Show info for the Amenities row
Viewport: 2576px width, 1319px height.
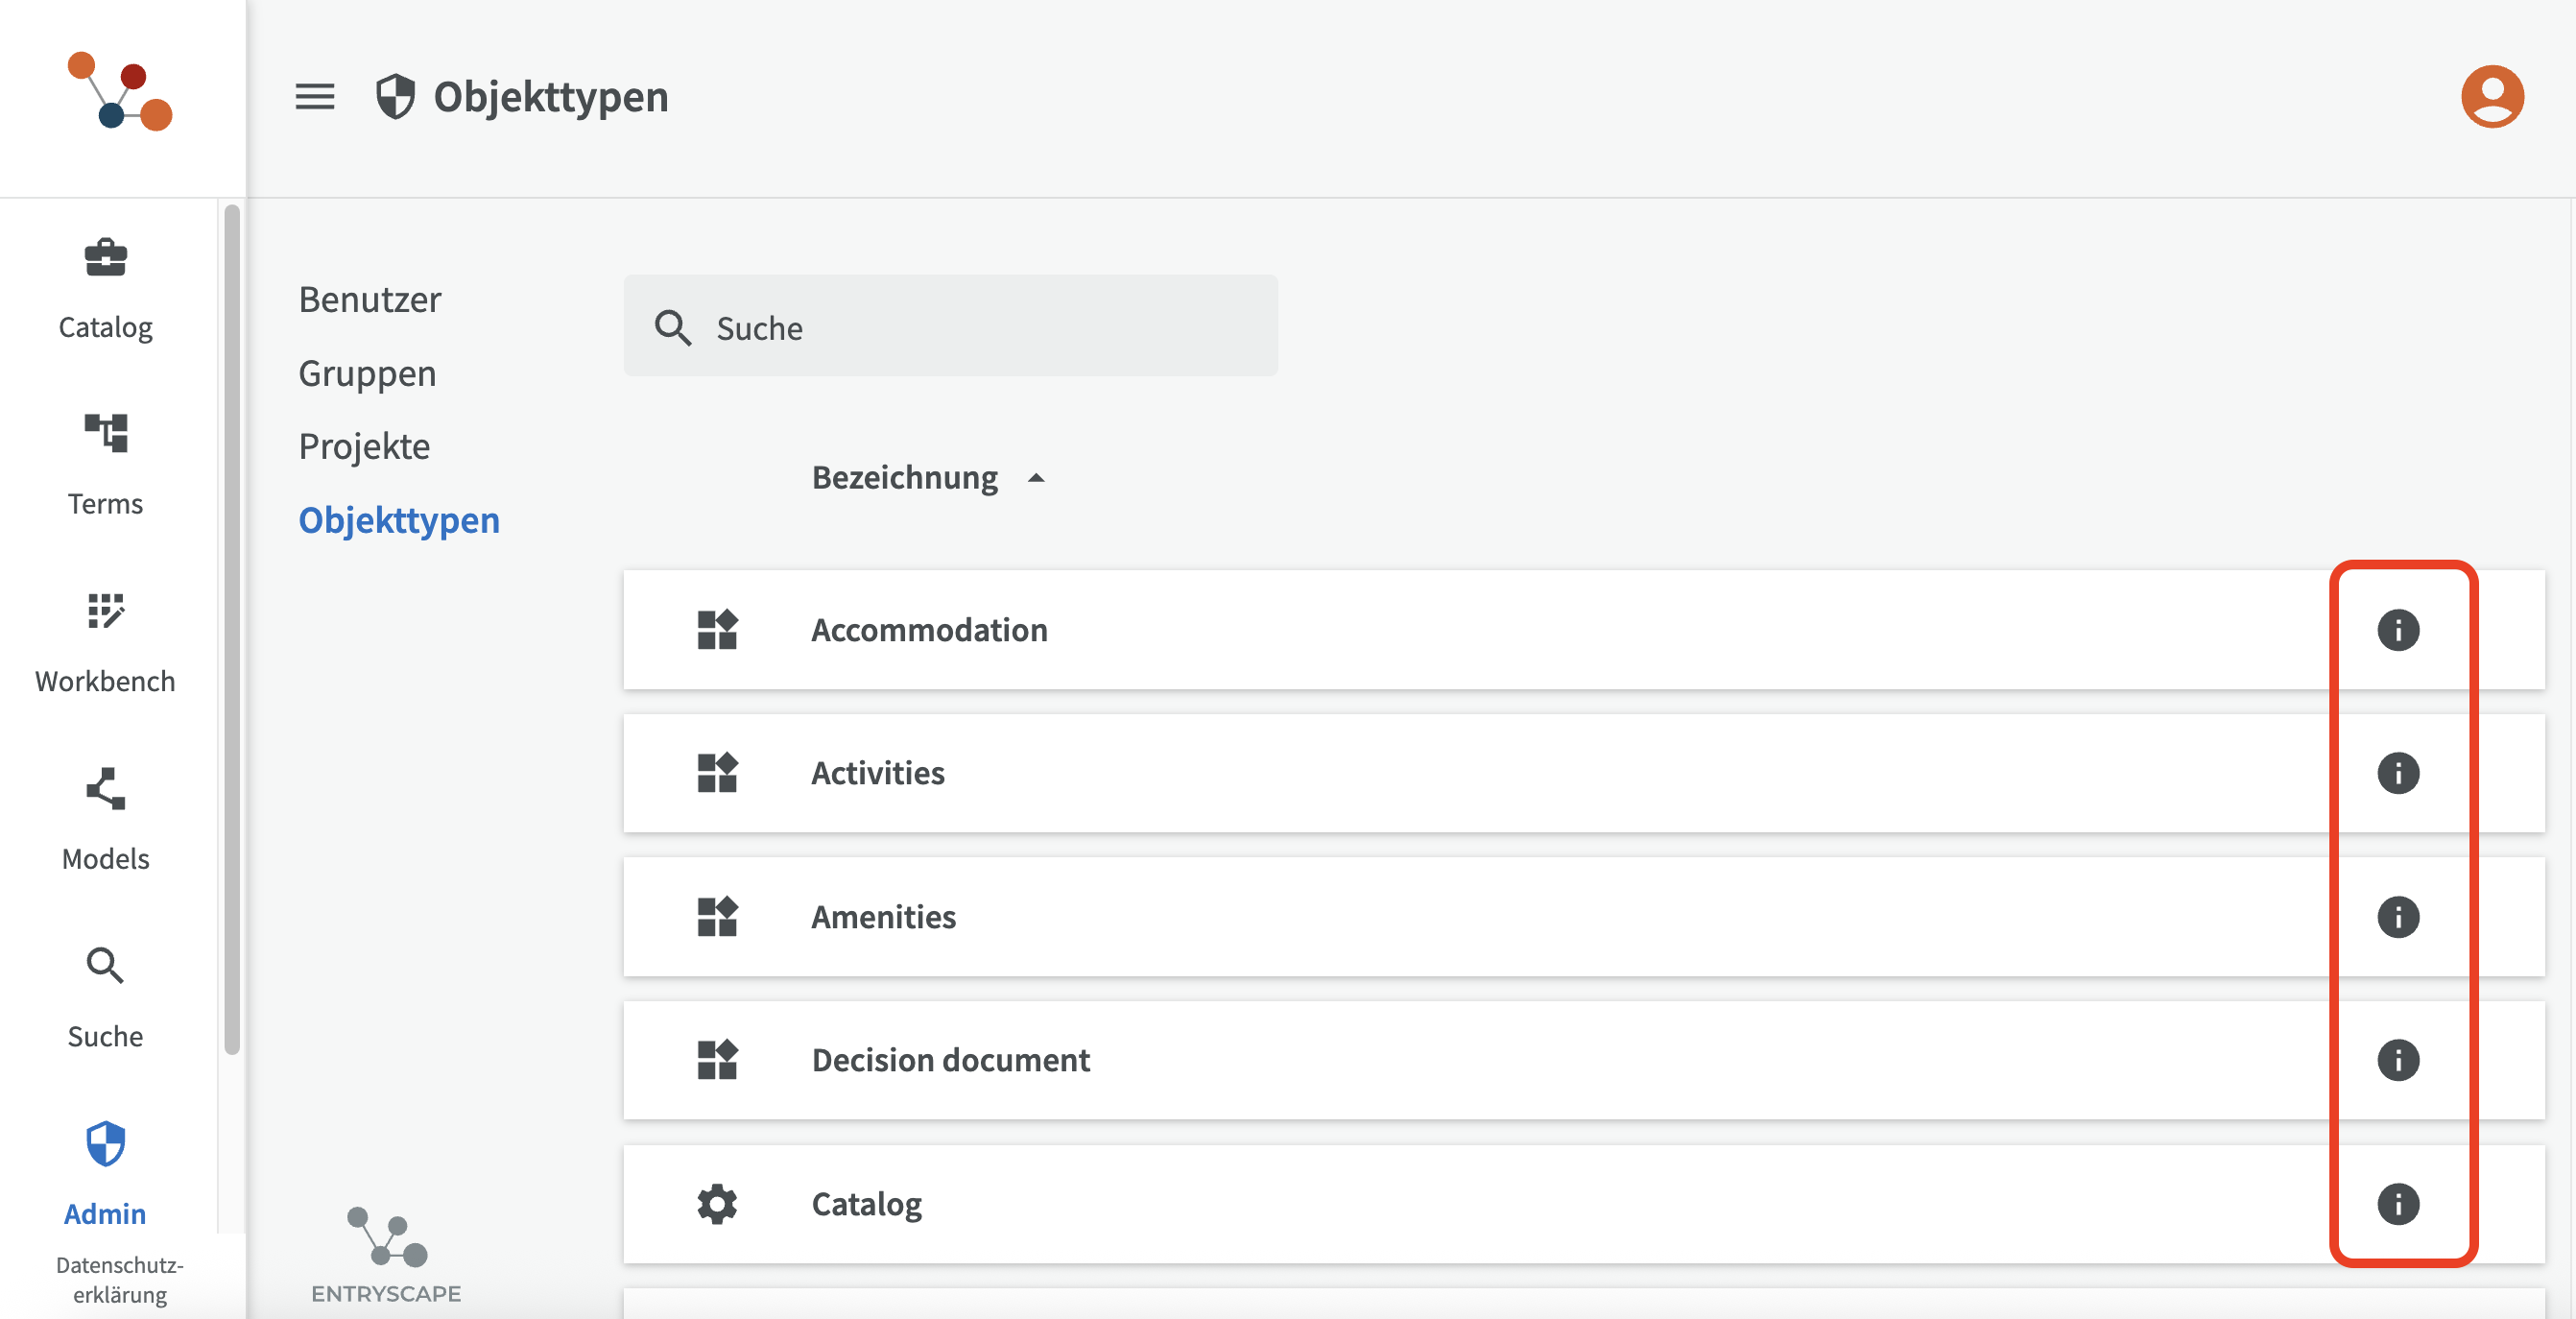[2397, 917]
